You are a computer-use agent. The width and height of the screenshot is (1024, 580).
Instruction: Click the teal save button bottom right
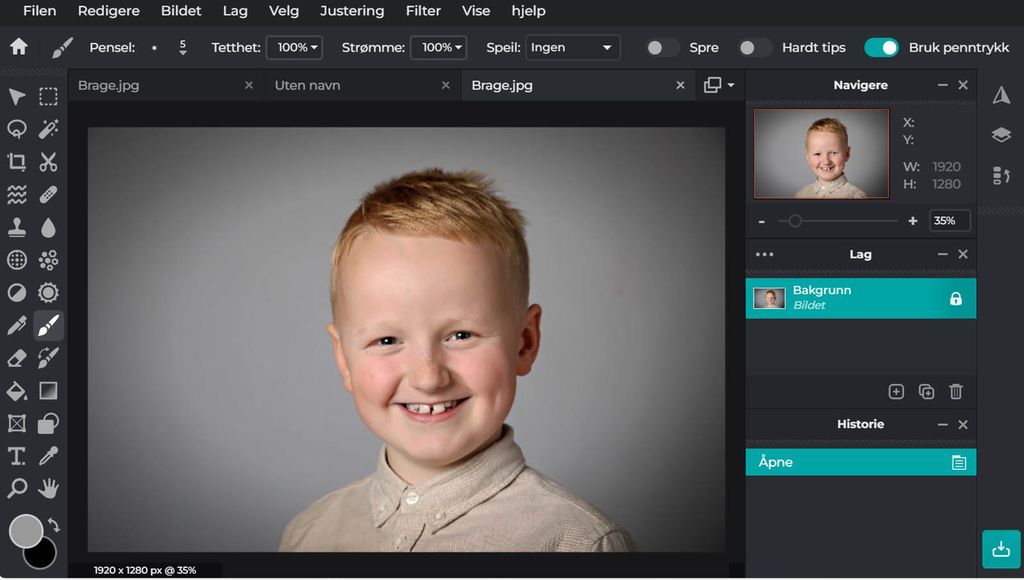click(1001, 548)
